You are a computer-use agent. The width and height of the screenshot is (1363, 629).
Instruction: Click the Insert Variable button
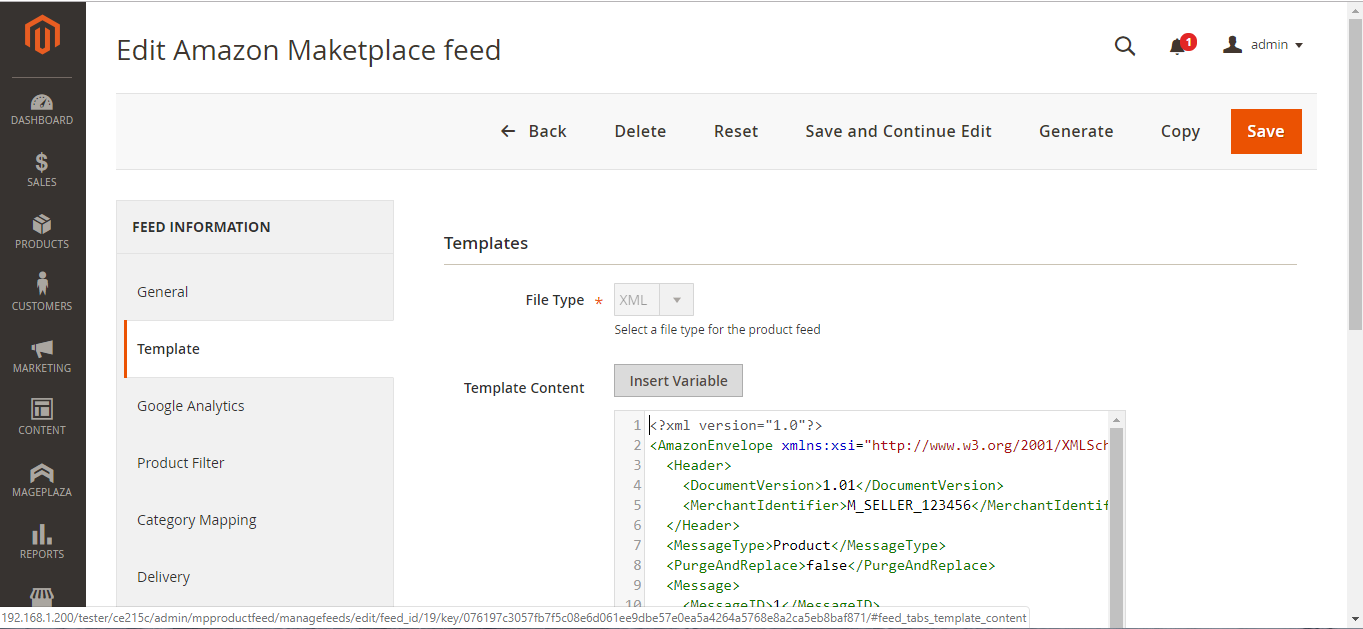click(x=678, y=381)
